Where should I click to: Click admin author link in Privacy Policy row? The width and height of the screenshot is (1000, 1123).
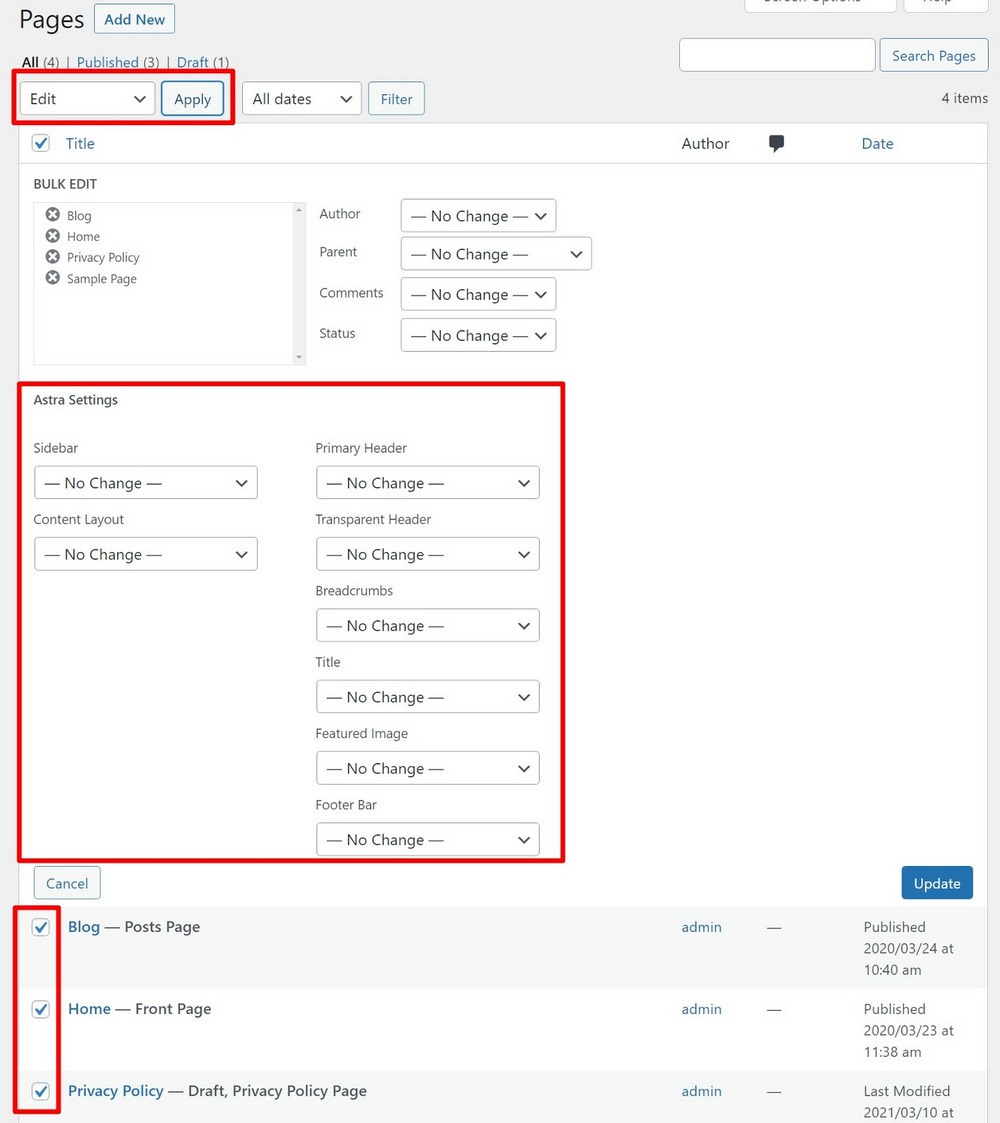[701, 1091]
